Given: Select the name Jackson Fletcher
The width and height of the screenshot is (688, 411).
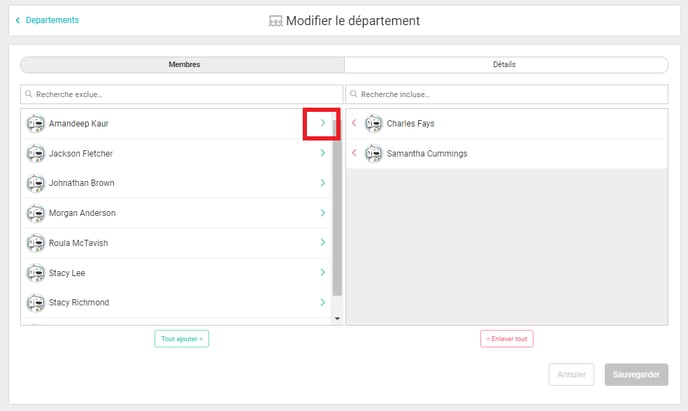Looking at the screenshot, I should click(81, 154).
